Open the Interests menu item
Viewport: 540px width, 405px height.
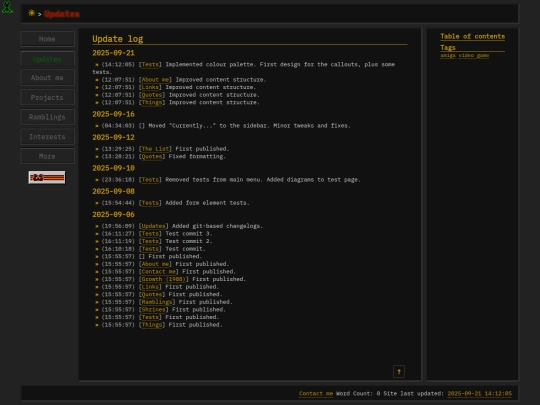(x=47, y=137)
